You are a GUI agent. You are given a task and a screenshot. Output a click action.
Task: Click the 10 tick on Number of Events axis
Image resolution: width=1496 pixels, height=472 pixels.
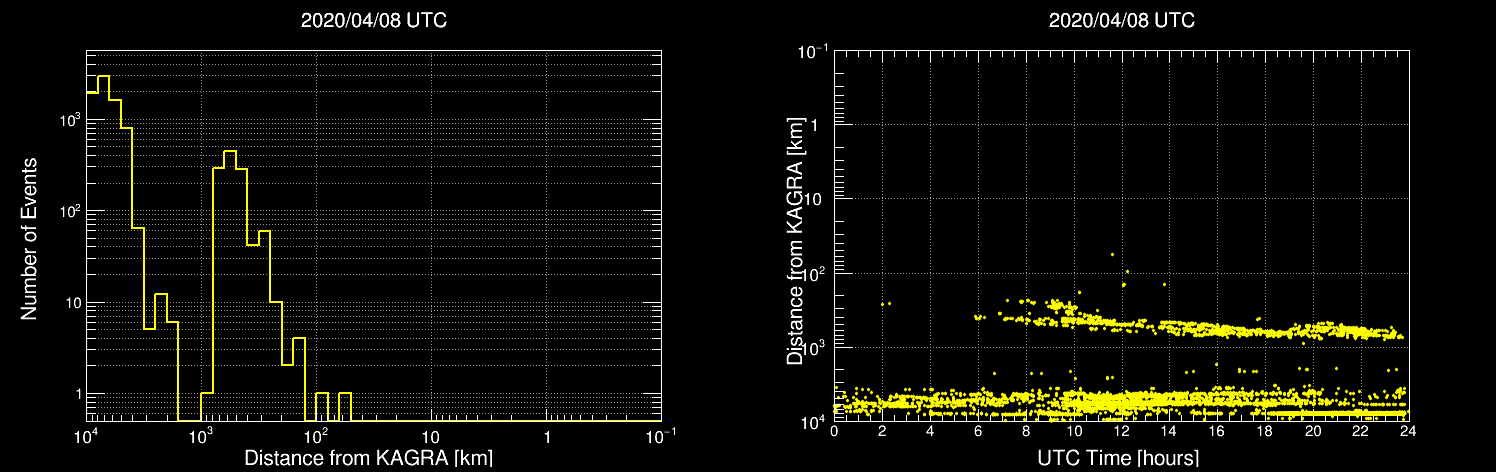point(71,303)
